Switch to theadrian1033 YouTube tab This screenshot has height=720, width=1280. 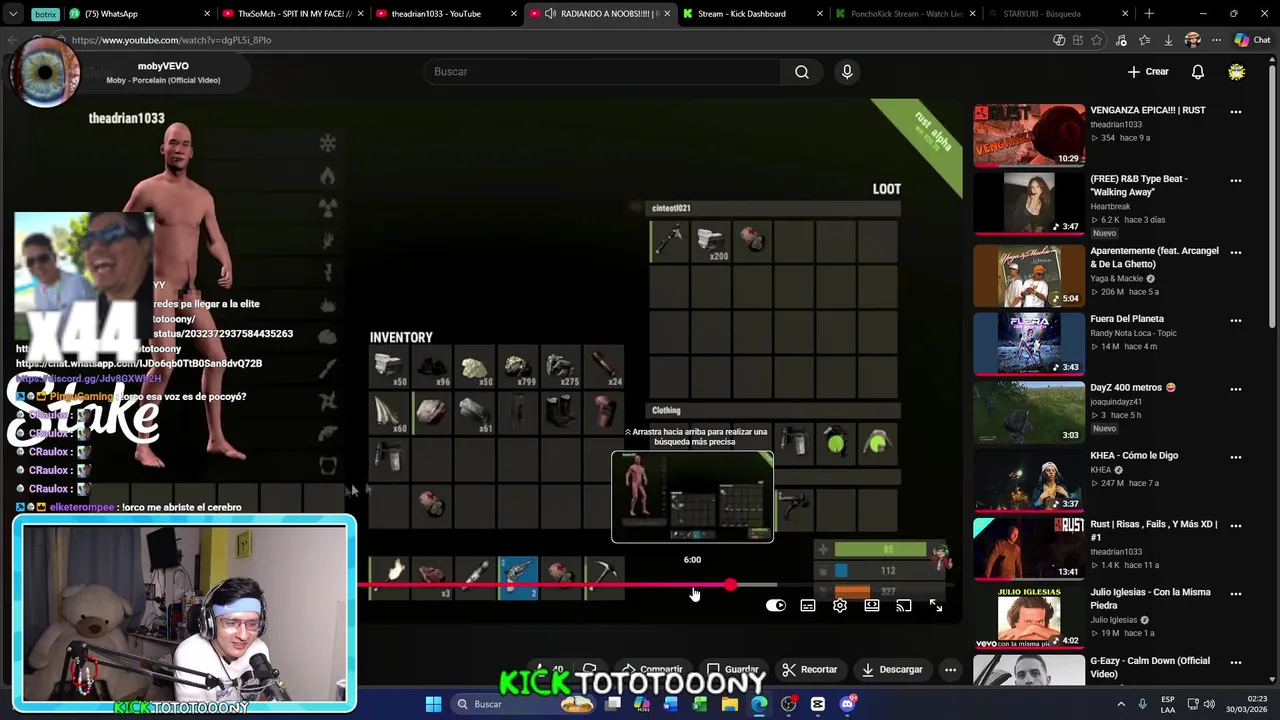(444, 14)
